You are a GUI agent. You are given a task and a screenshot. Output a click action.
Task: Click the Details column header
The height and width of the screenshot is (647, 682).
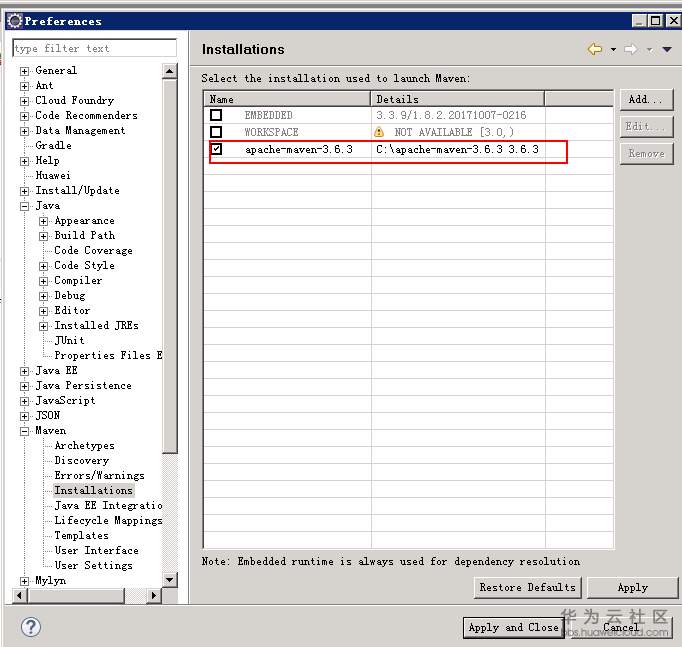point(458,99)
